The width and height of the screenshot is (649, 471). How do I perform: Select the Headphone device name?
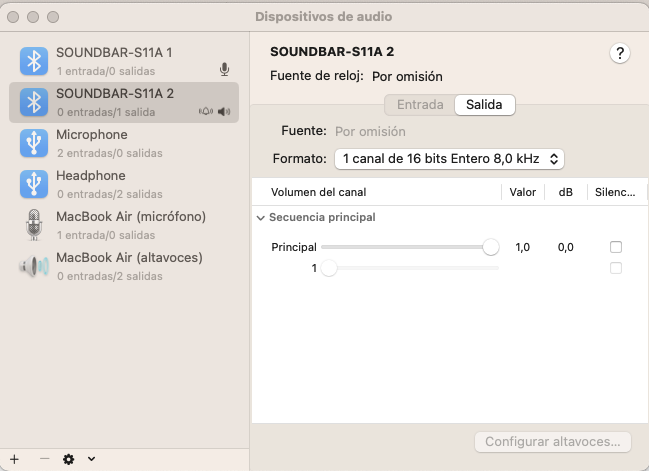click(91, 175)
